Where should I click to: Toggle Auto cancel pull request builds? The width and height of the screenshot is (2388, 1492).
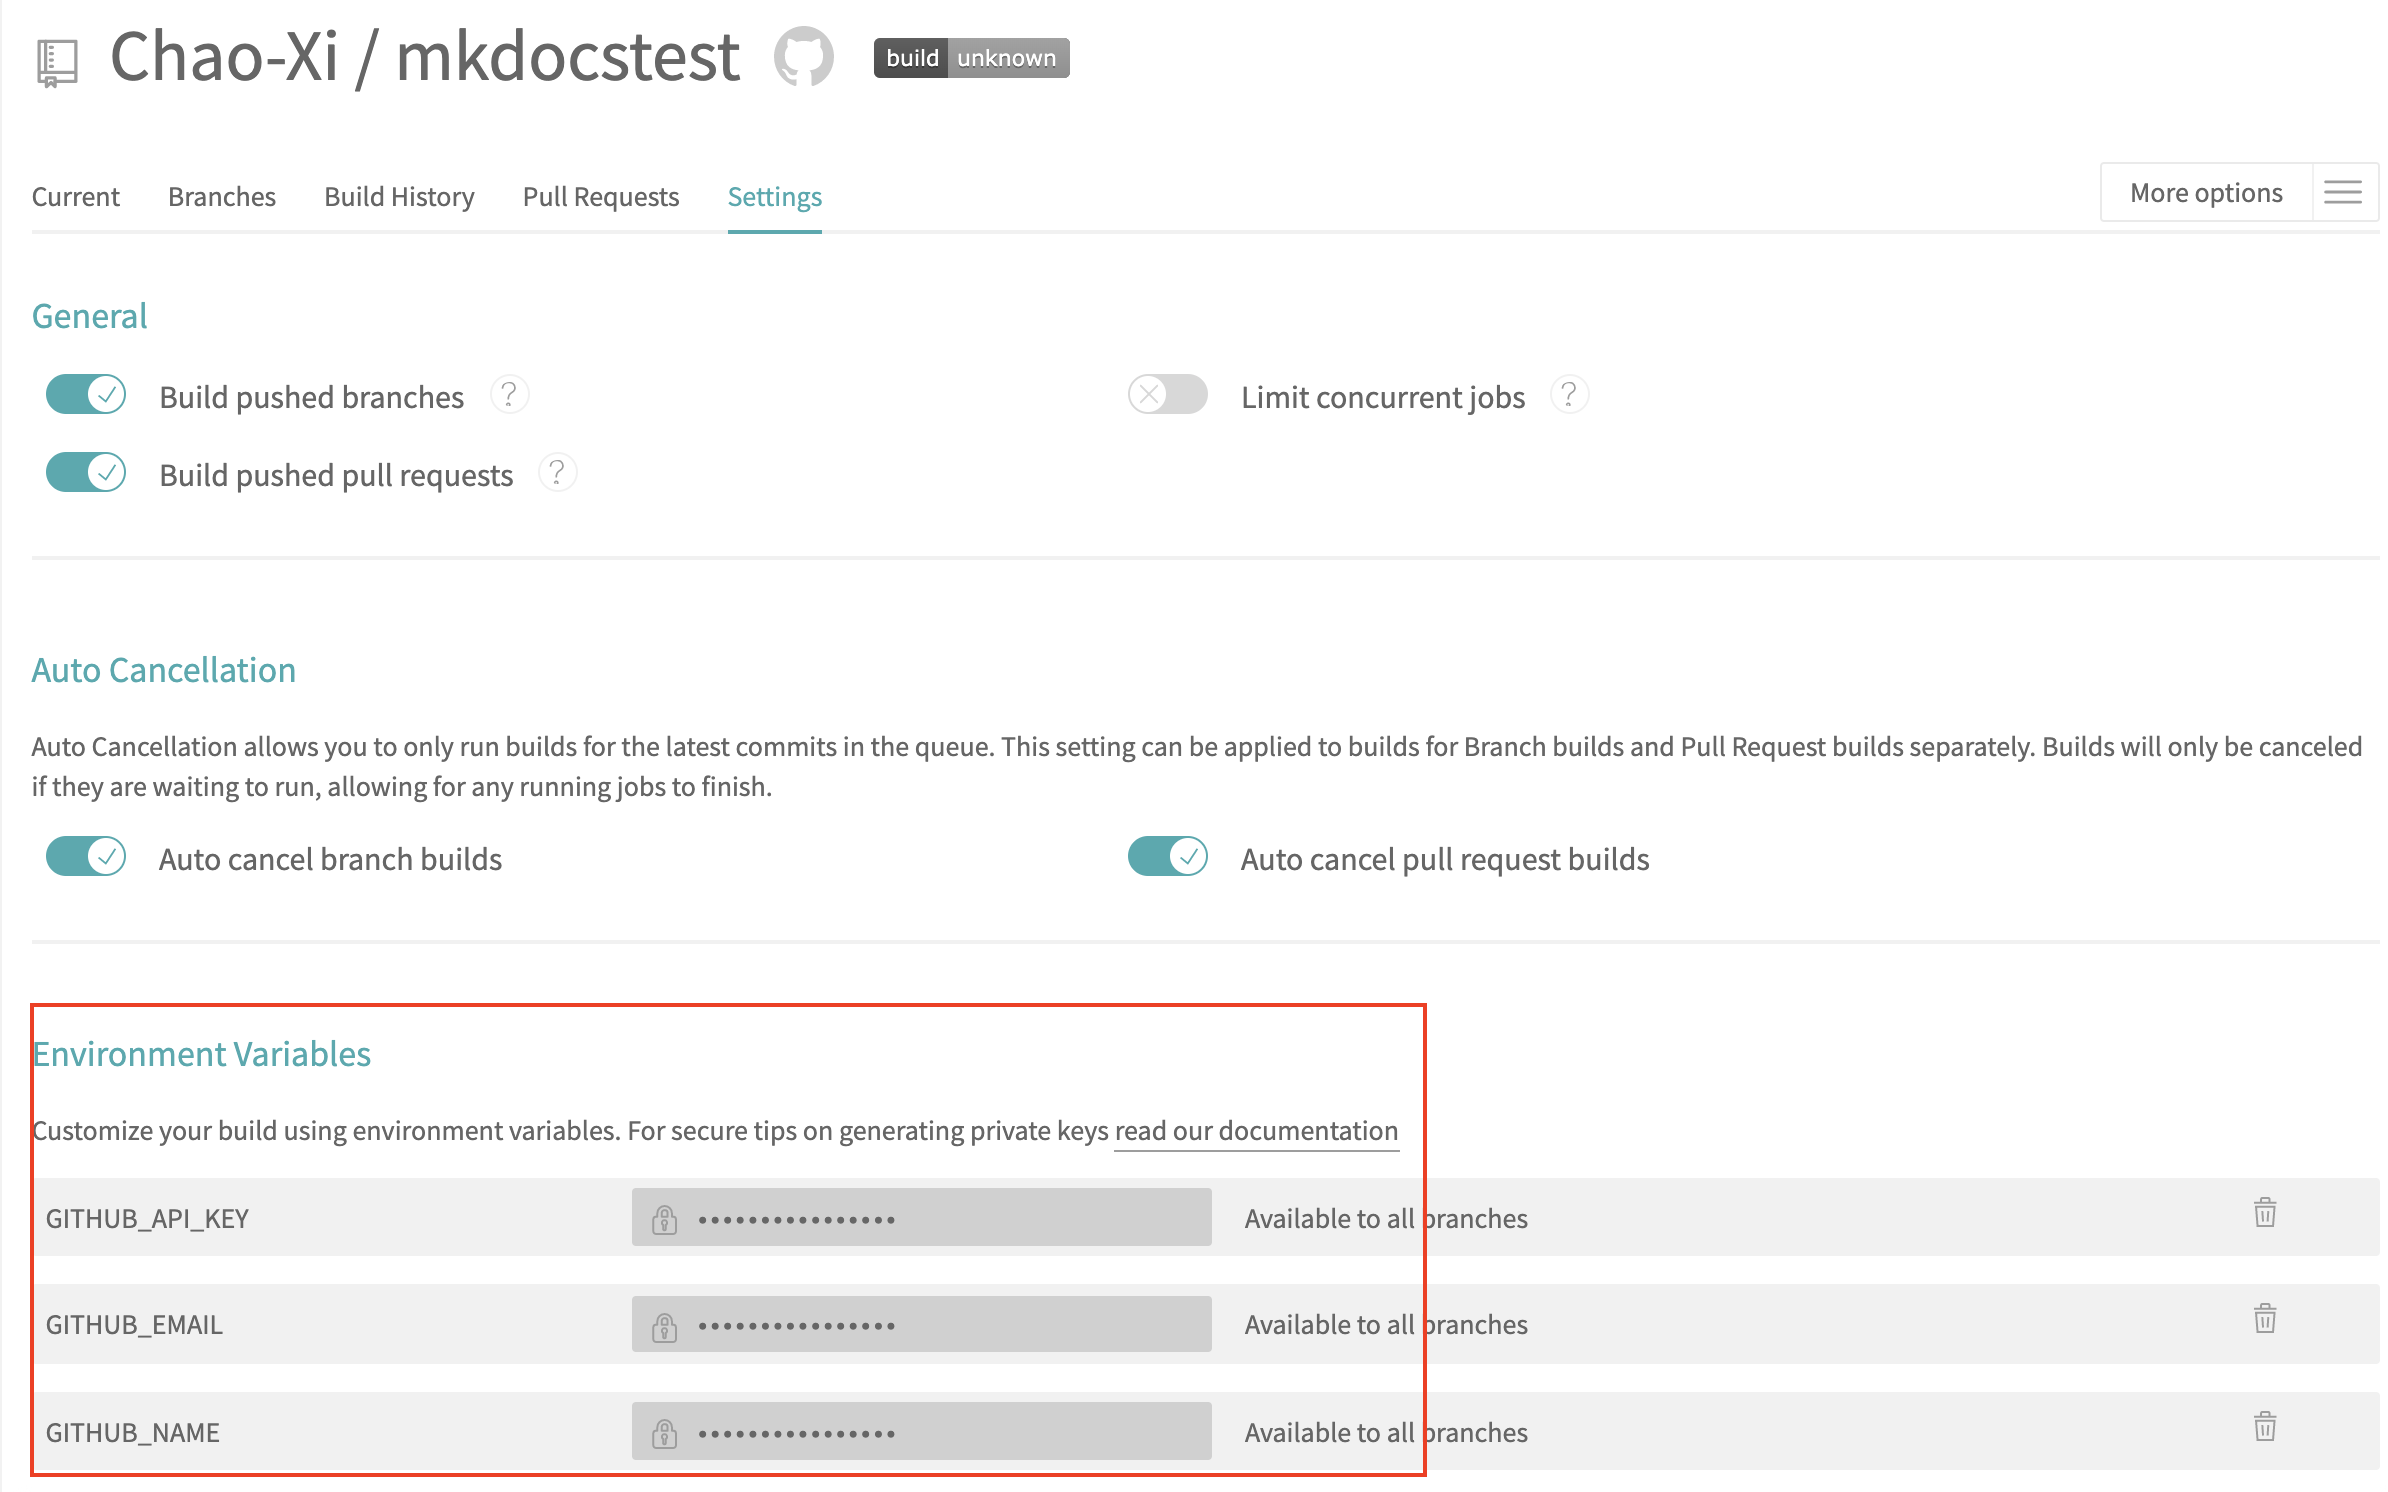pos(1167,857)
